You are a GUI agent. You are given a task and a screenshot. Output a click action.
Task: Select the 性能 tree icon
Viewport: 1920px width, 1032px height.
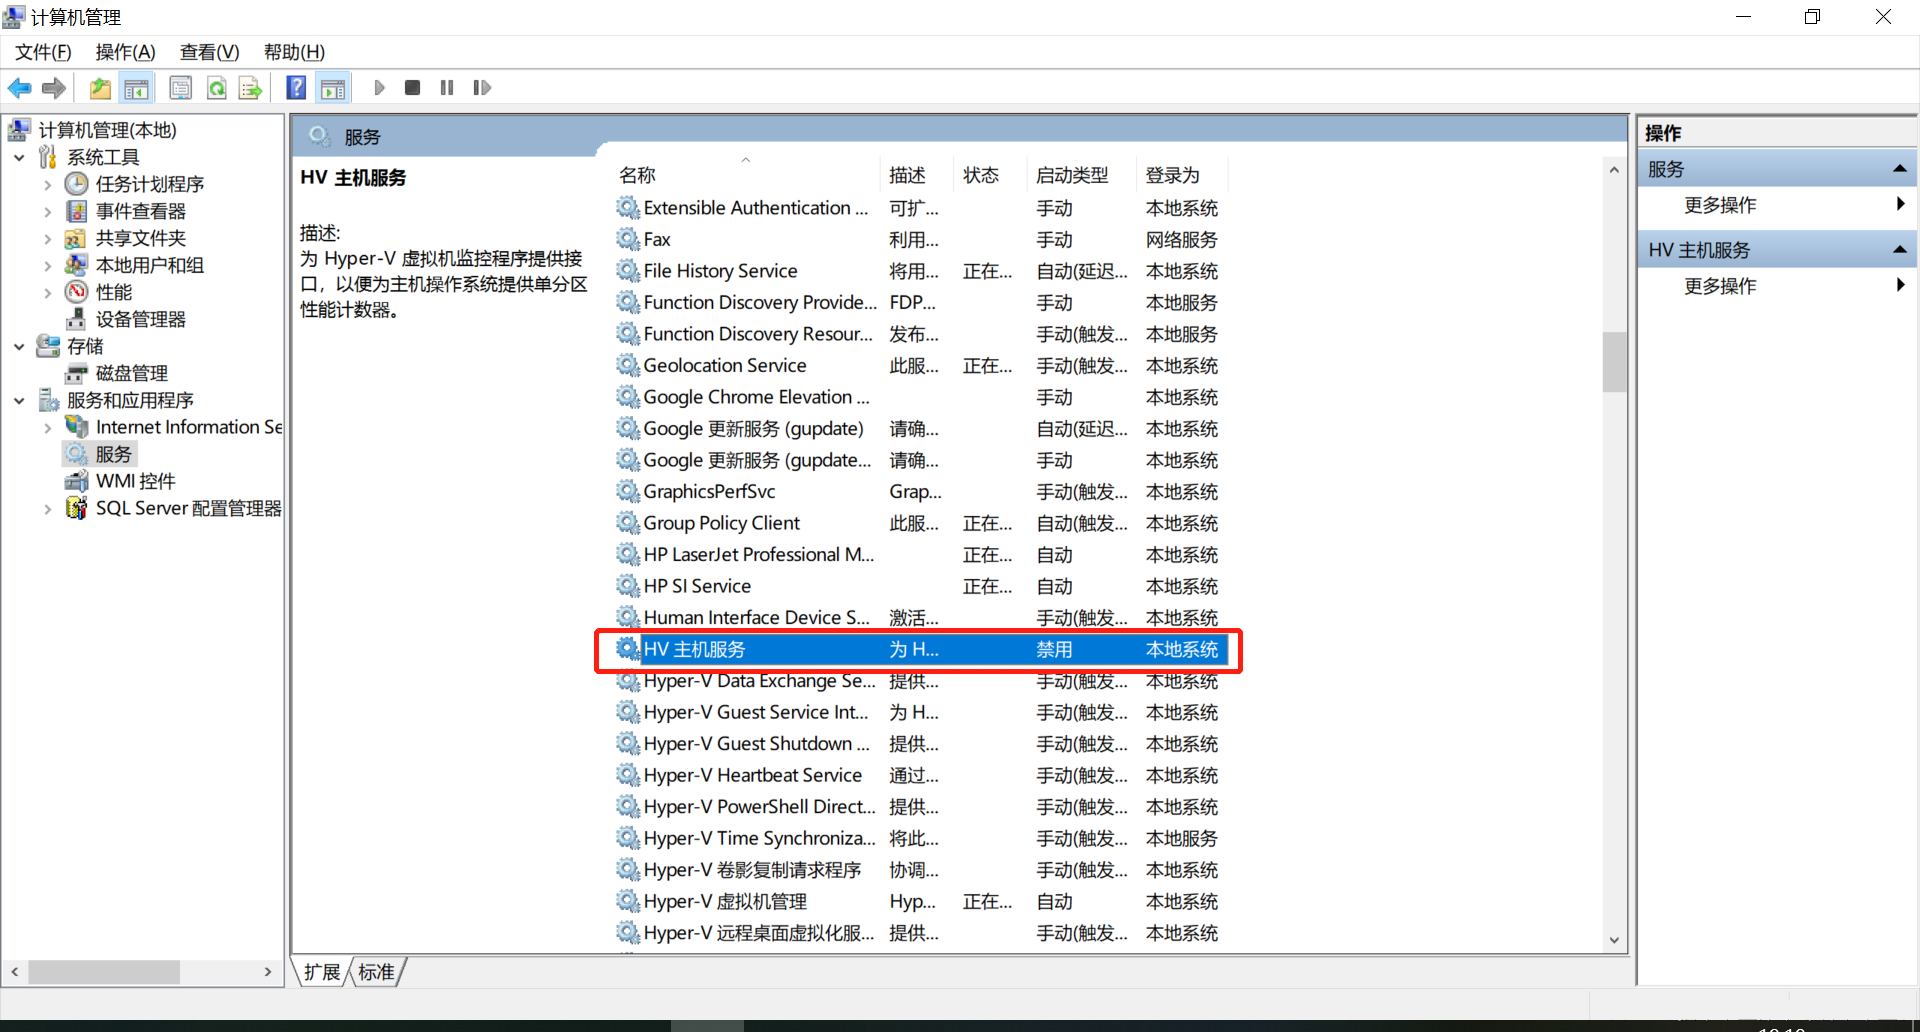coord(77,292)
